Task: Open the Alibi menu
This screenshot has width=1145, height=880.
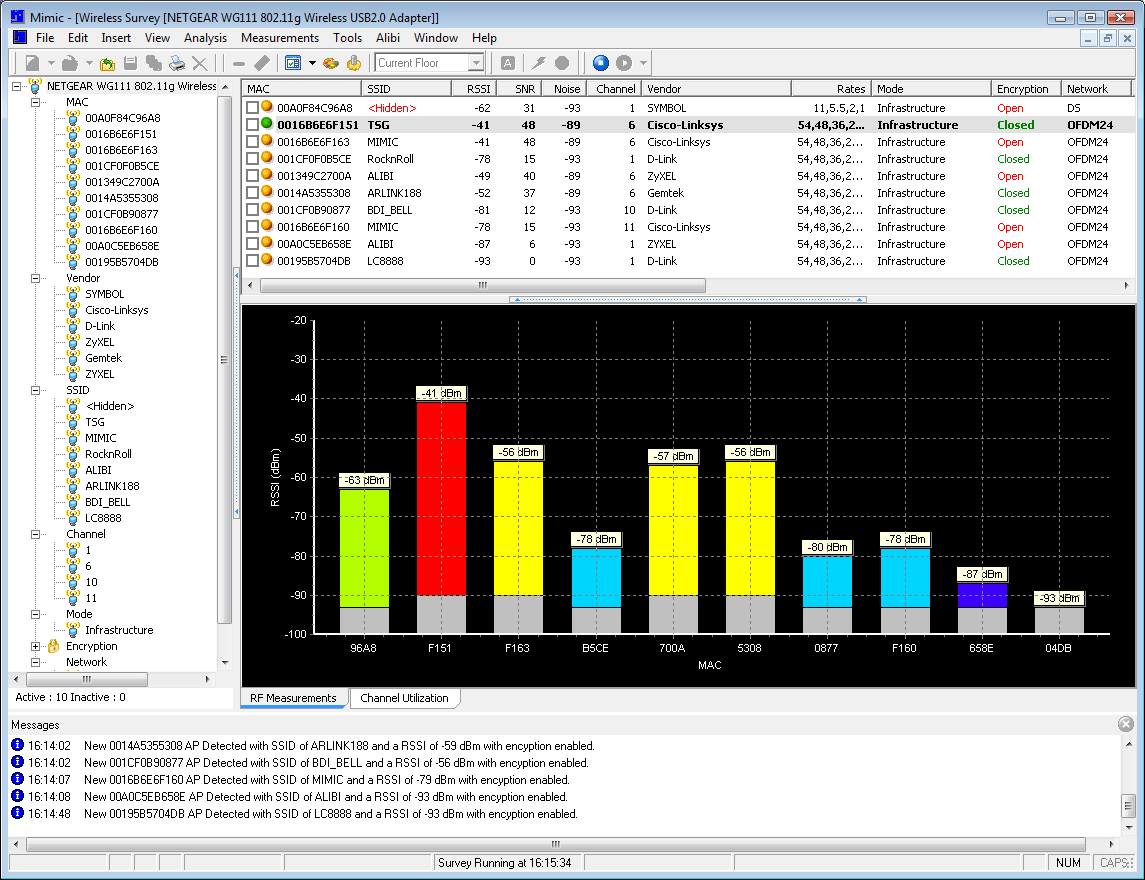Action: click(388, 38)
